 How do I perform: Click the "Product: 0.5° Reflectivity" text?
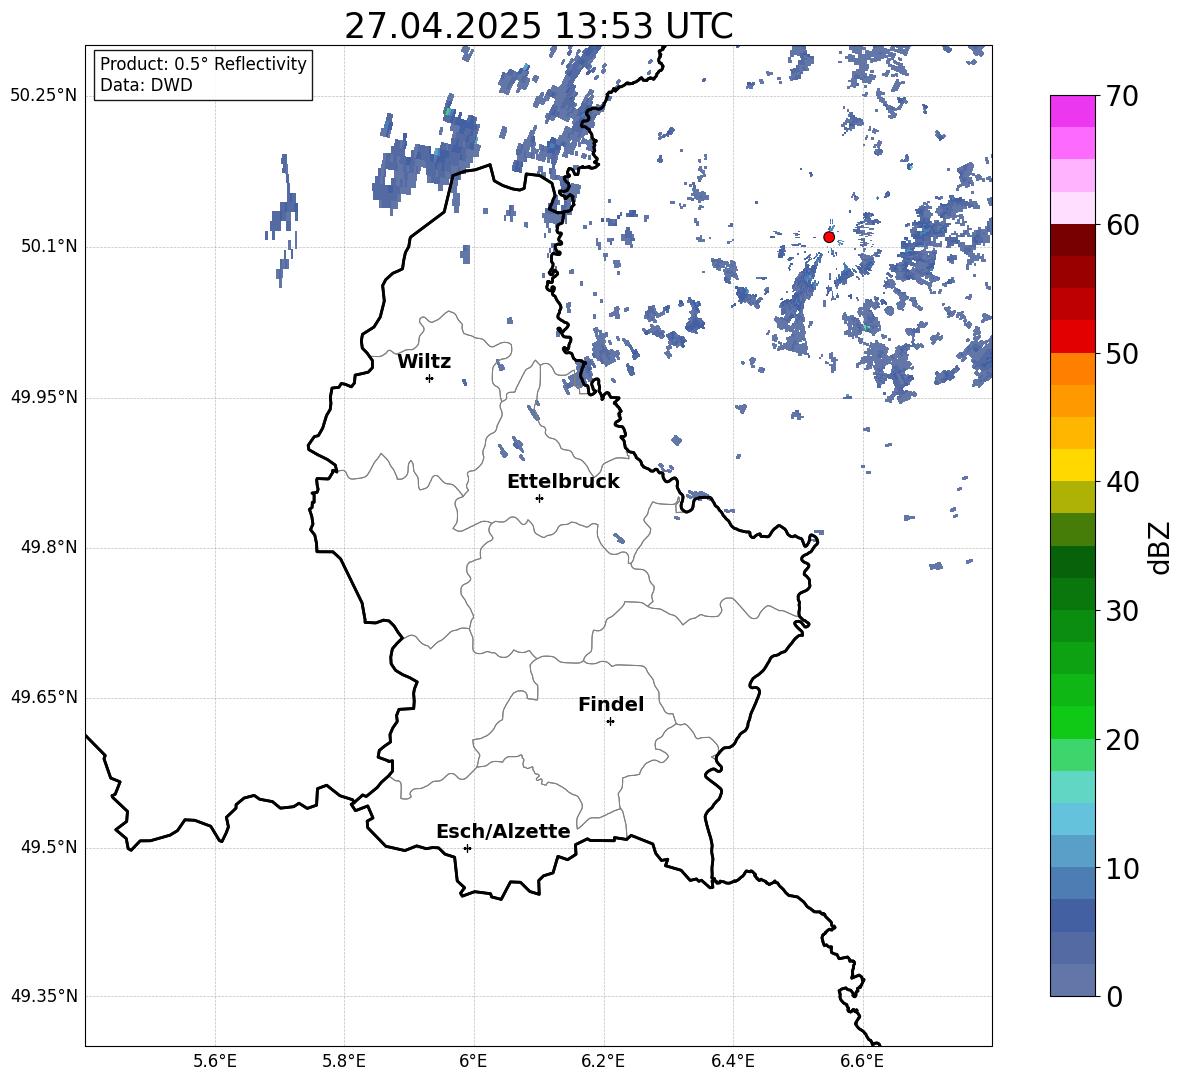pos(203,64)
